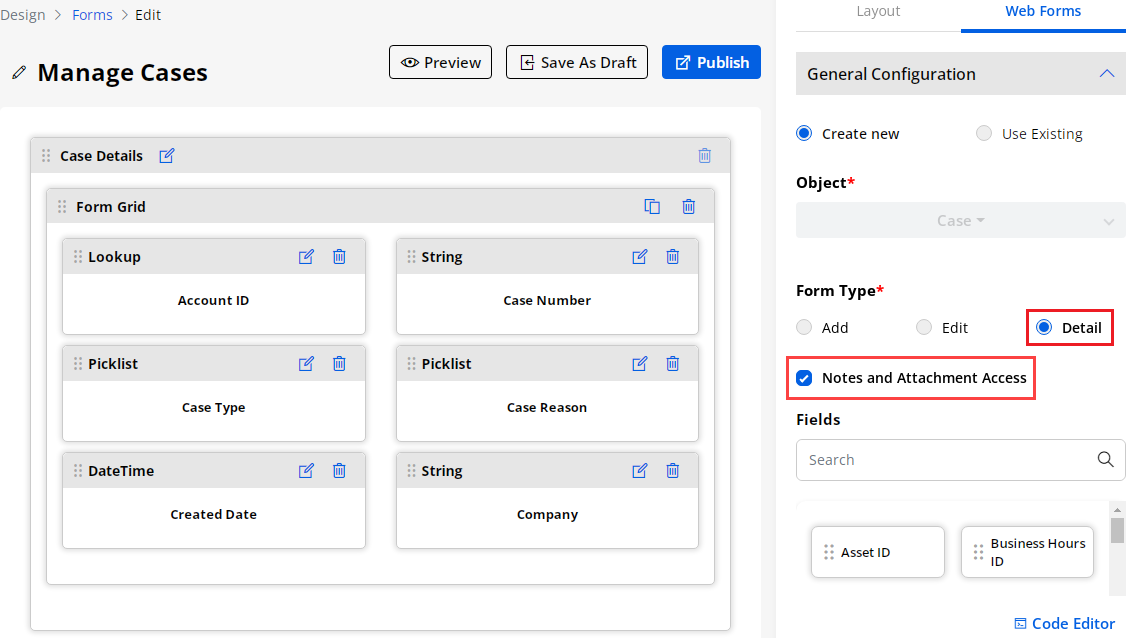Delete the Form Grid with trash icon
The height and width of the screenshot is (638, 1129).
tap(689, 207)
